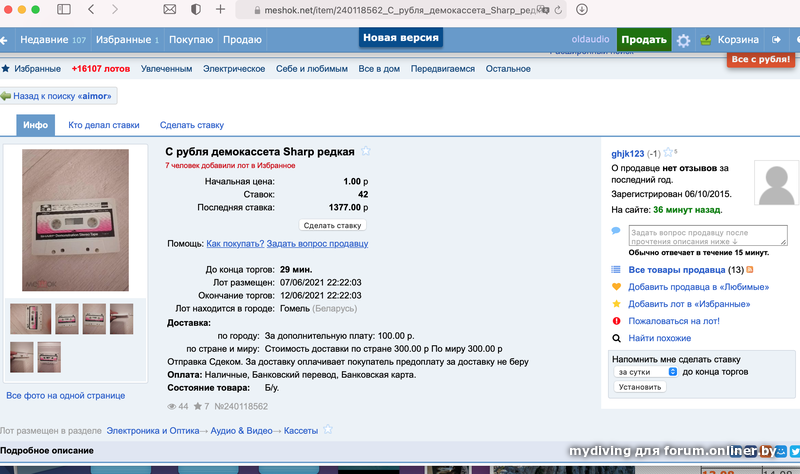Open the Корзина shopping cart icon

(x=705, y=40)
